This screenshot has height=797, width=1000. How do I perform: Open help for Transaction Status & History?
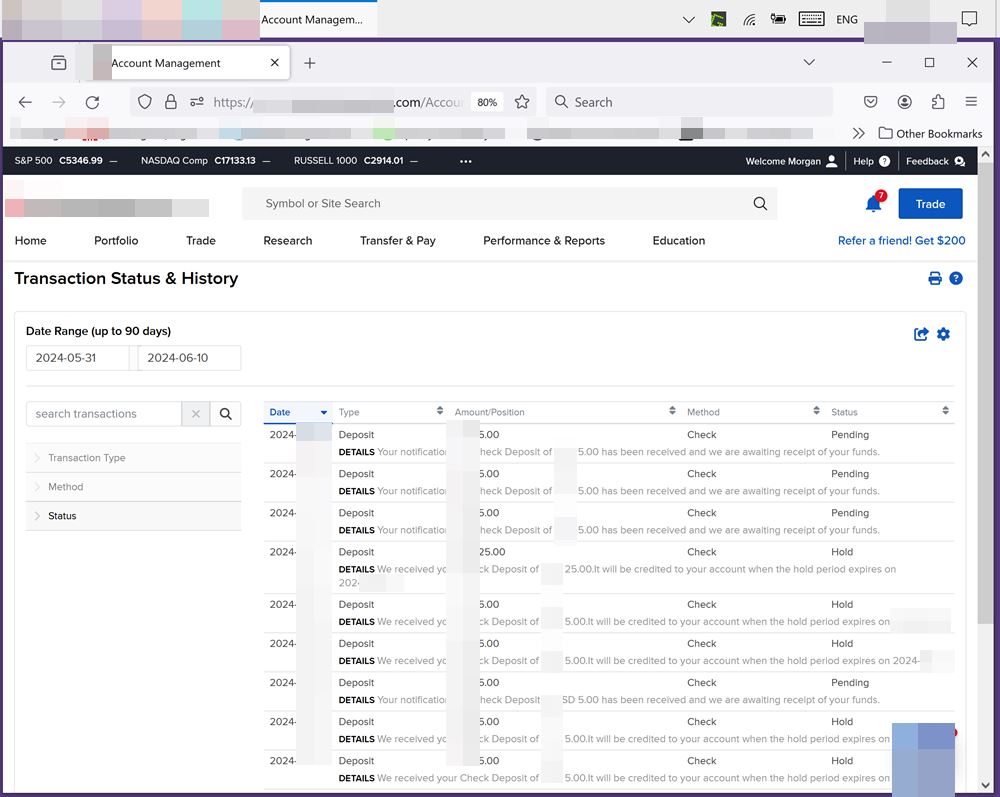coord(955,278)
